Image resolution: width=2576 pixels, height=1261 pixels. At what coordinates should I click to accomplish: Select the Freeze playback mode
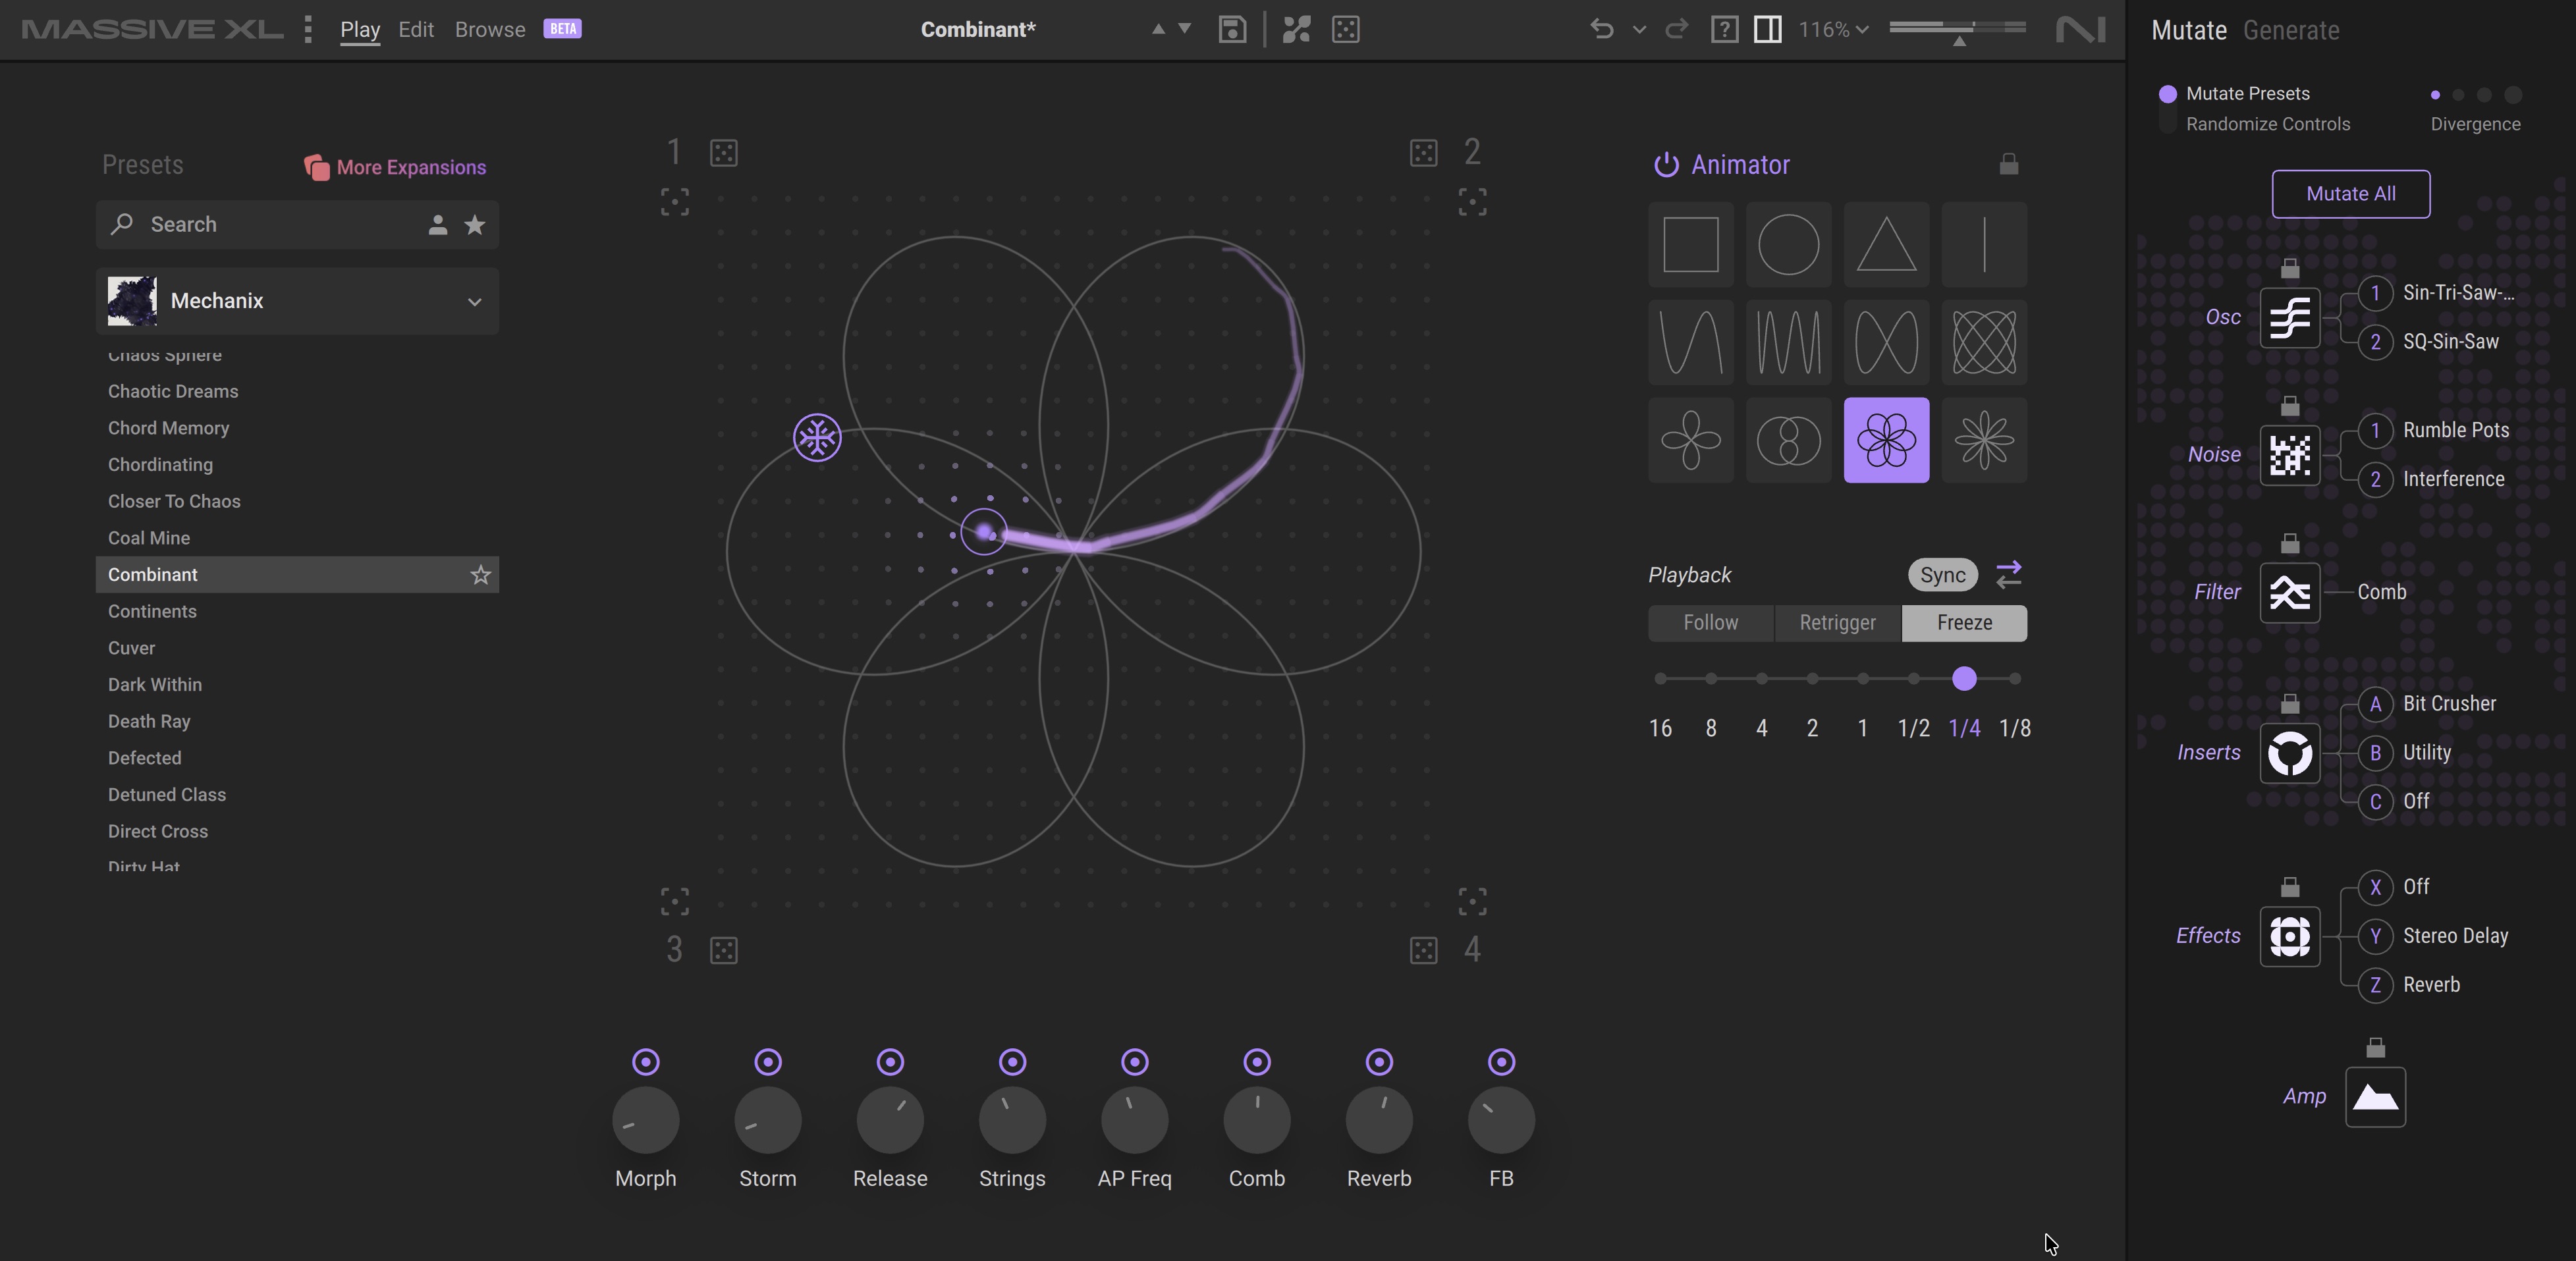[x=1964, y=623]
